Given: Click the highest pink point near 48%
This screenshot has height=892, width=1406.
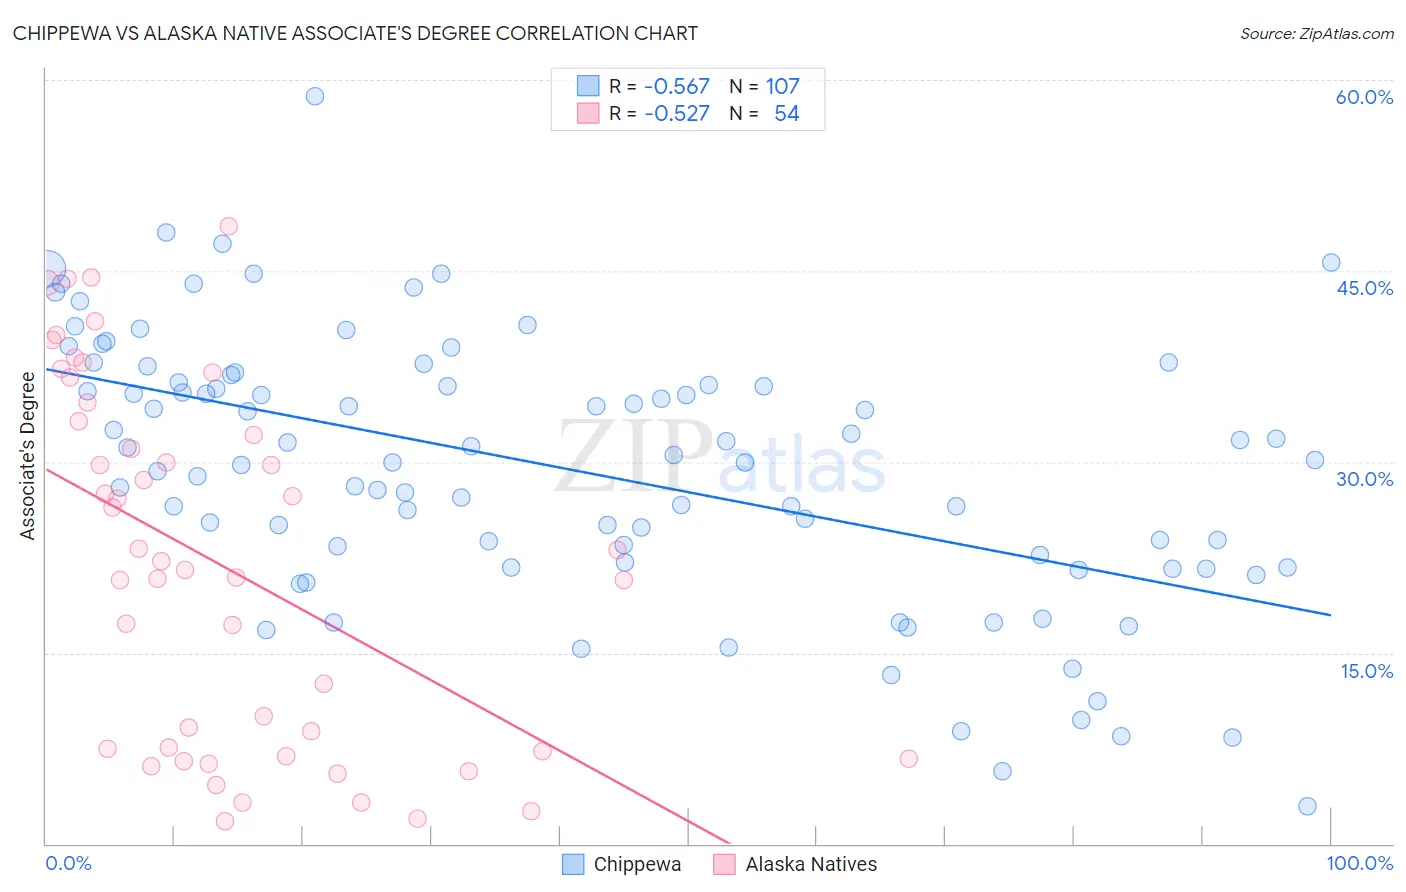Looking at the screenshot, I should [x=228, y=226].
